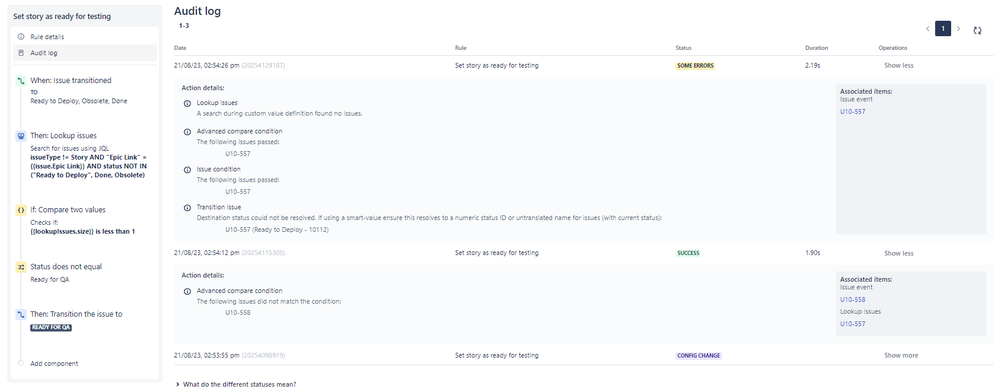Click the Transition the issue action icon

tap(21, 314)
